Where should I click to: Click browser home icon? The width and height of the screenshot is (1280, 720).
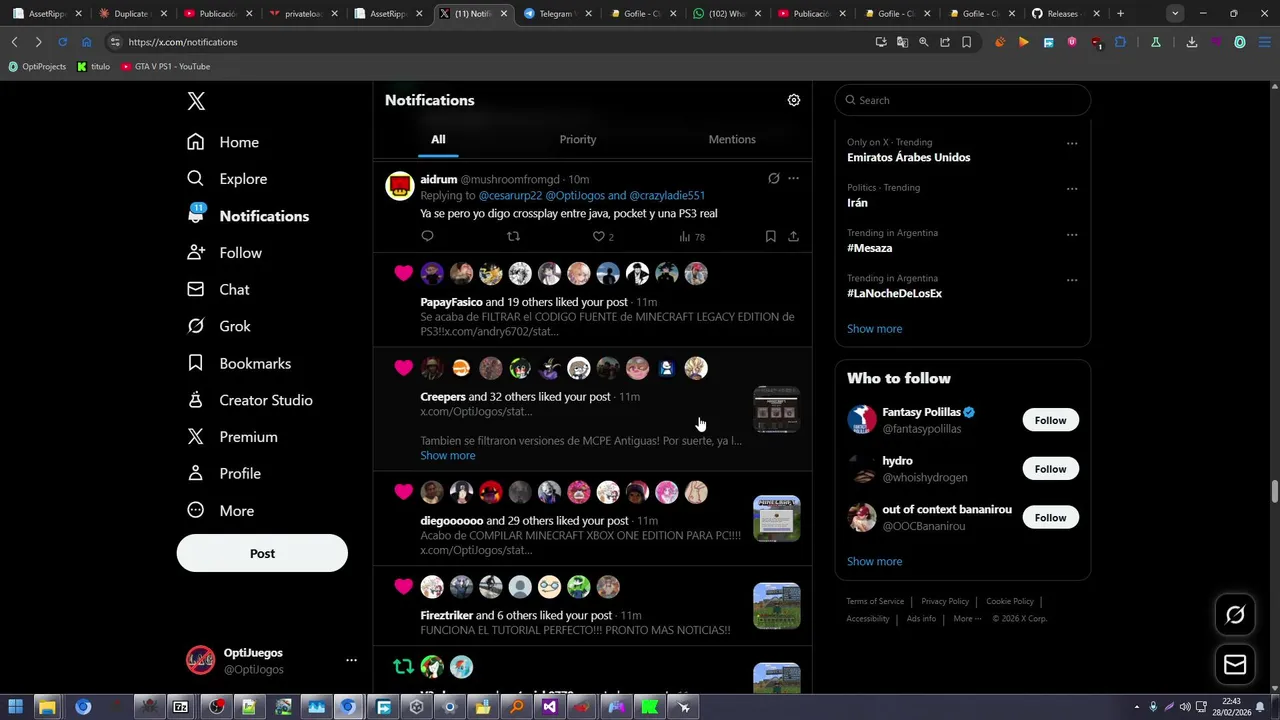pos(86,42)
